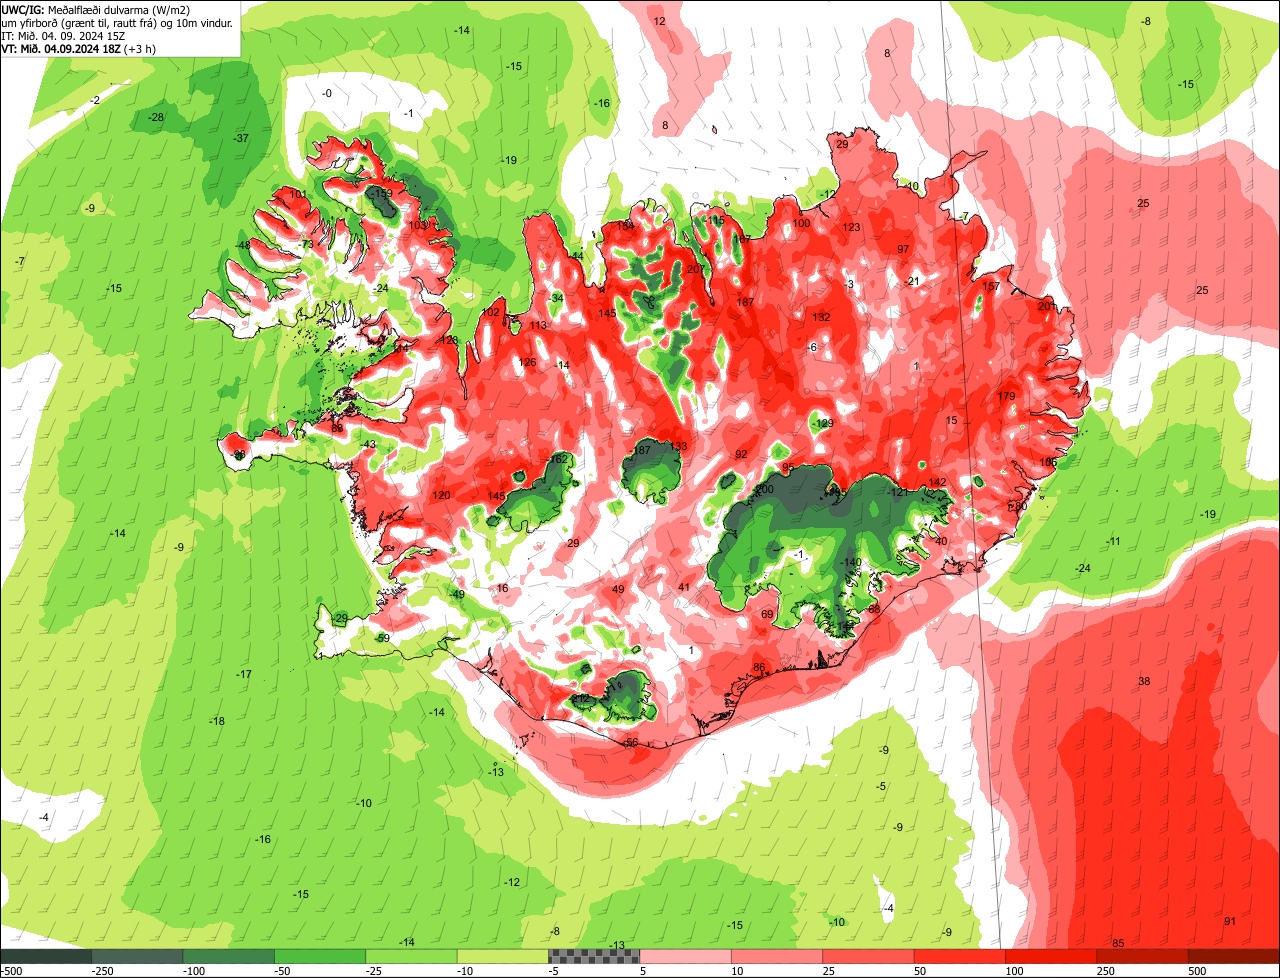Click the map value '86' near the south coast
Image resolution: width=1280 pixels, height=978 pixels.
point(759,667)
